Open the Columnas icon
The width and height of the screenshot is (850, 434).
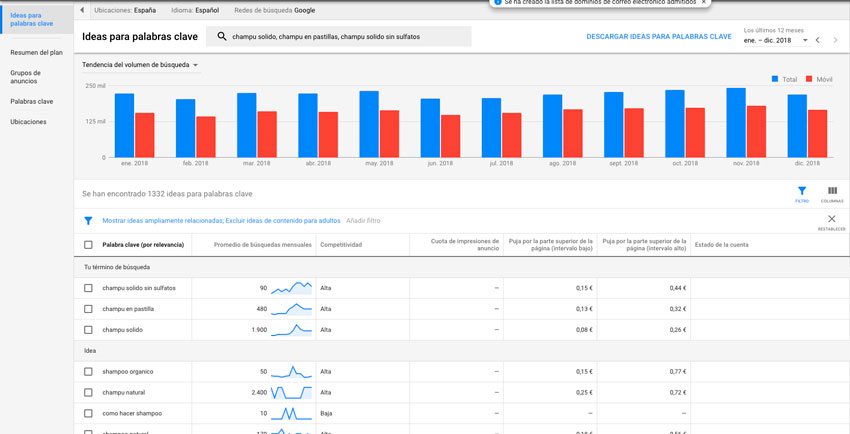(x=832, y=191)
